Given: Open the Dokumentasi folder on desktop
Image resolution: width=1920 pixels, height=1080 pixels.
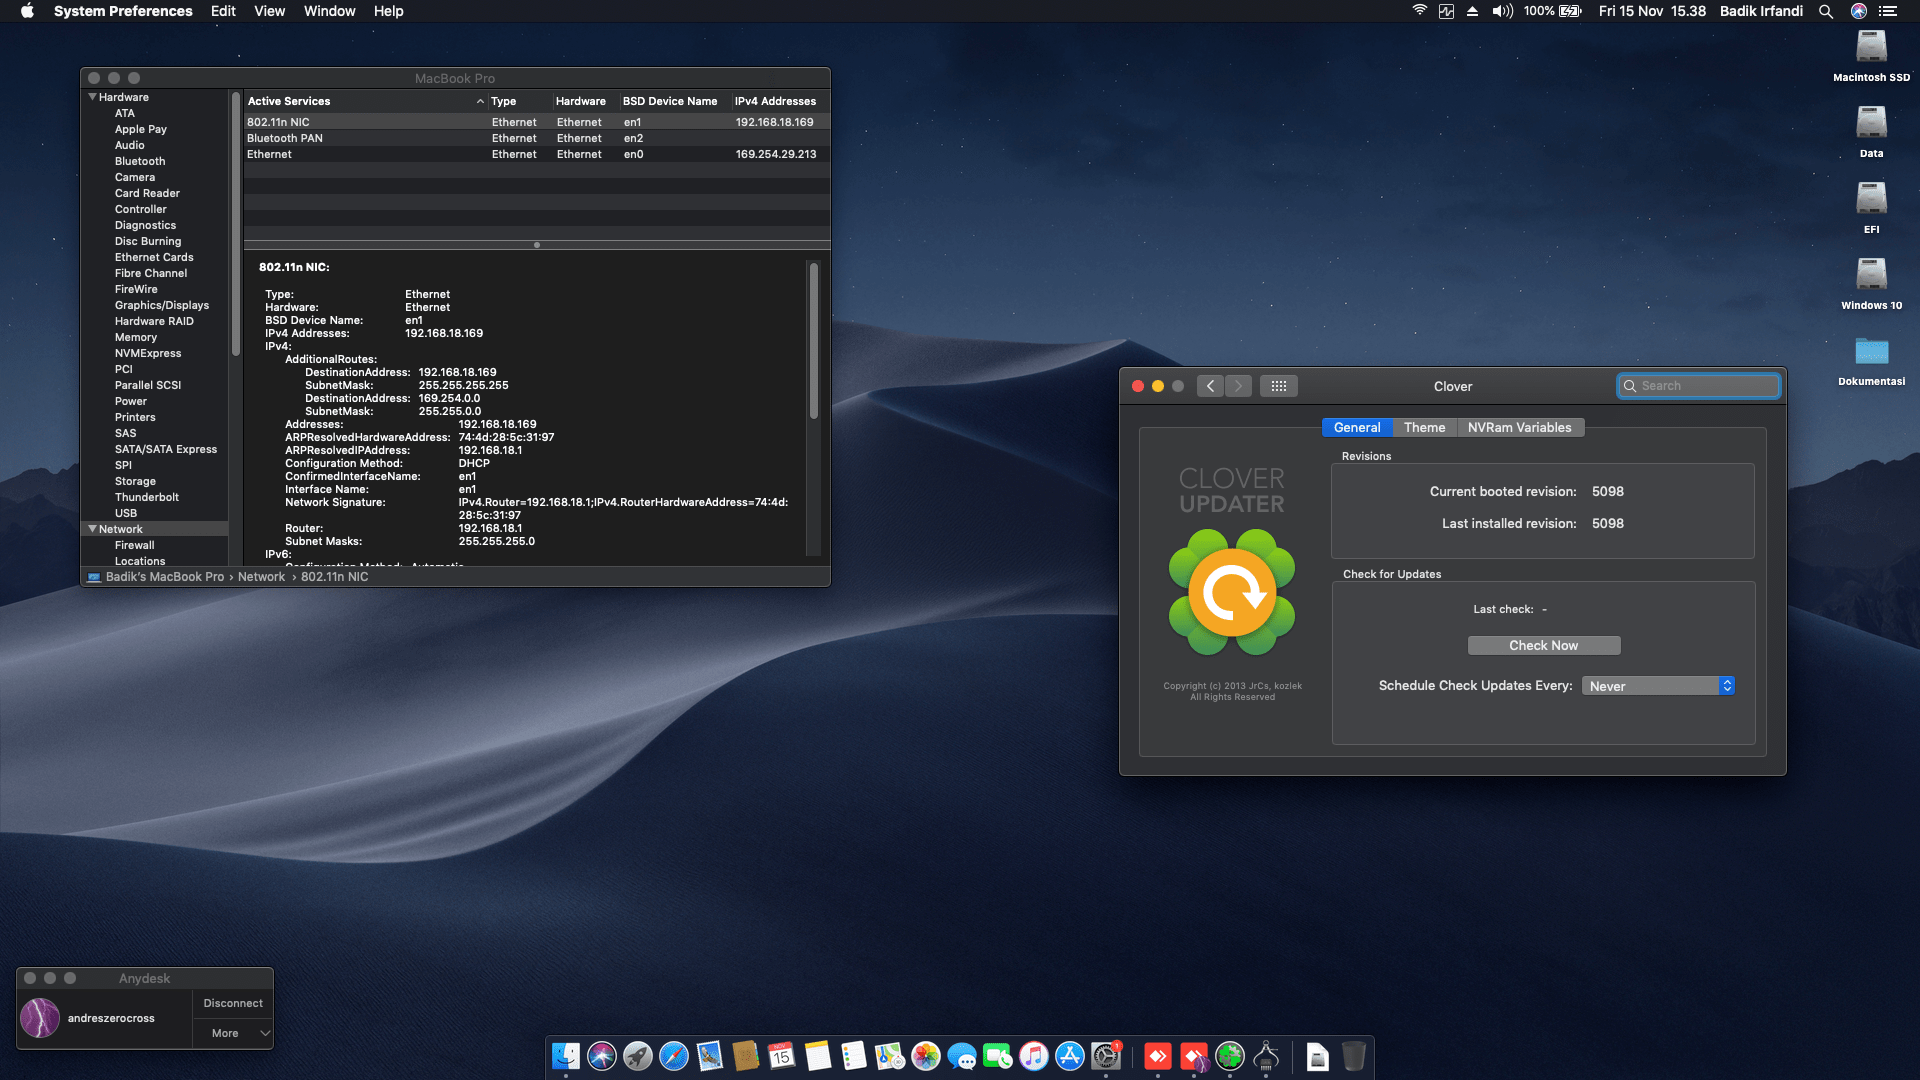Looking at the screenshot, I should (x=1870, y=352).
